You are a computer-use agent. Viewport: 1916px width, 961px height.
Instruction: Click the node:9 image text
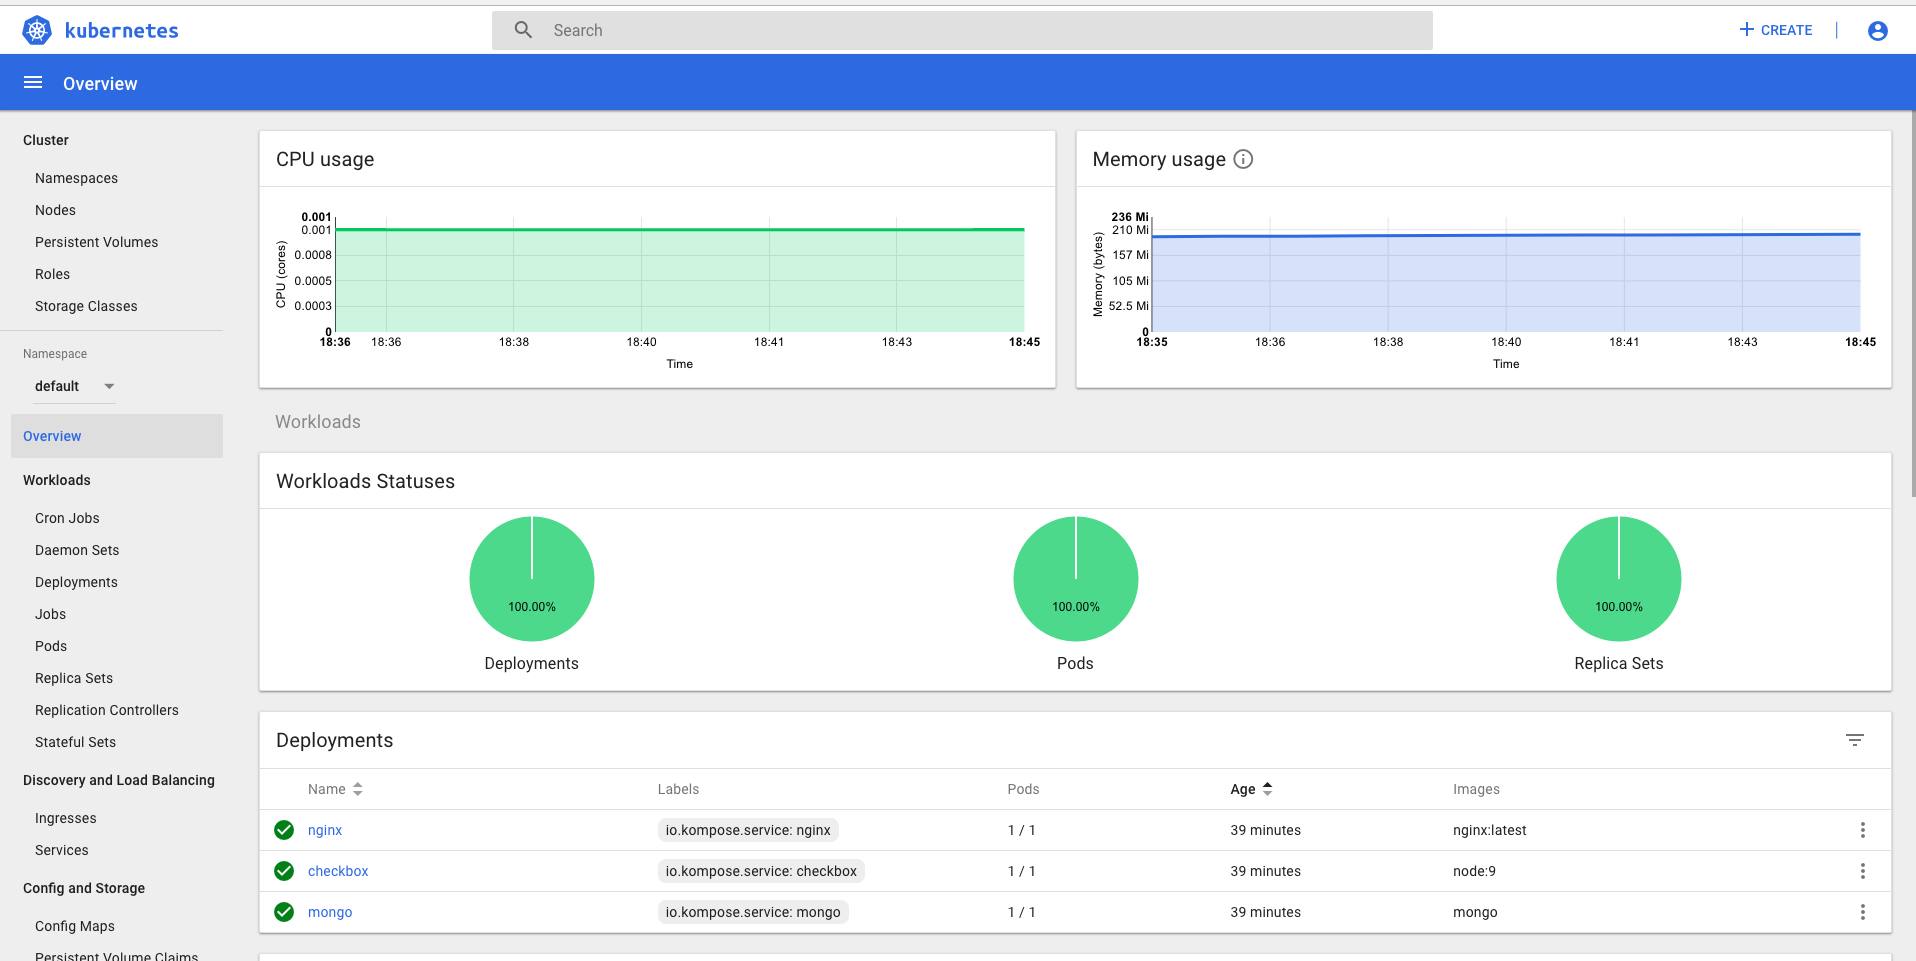coord(1474,871)
